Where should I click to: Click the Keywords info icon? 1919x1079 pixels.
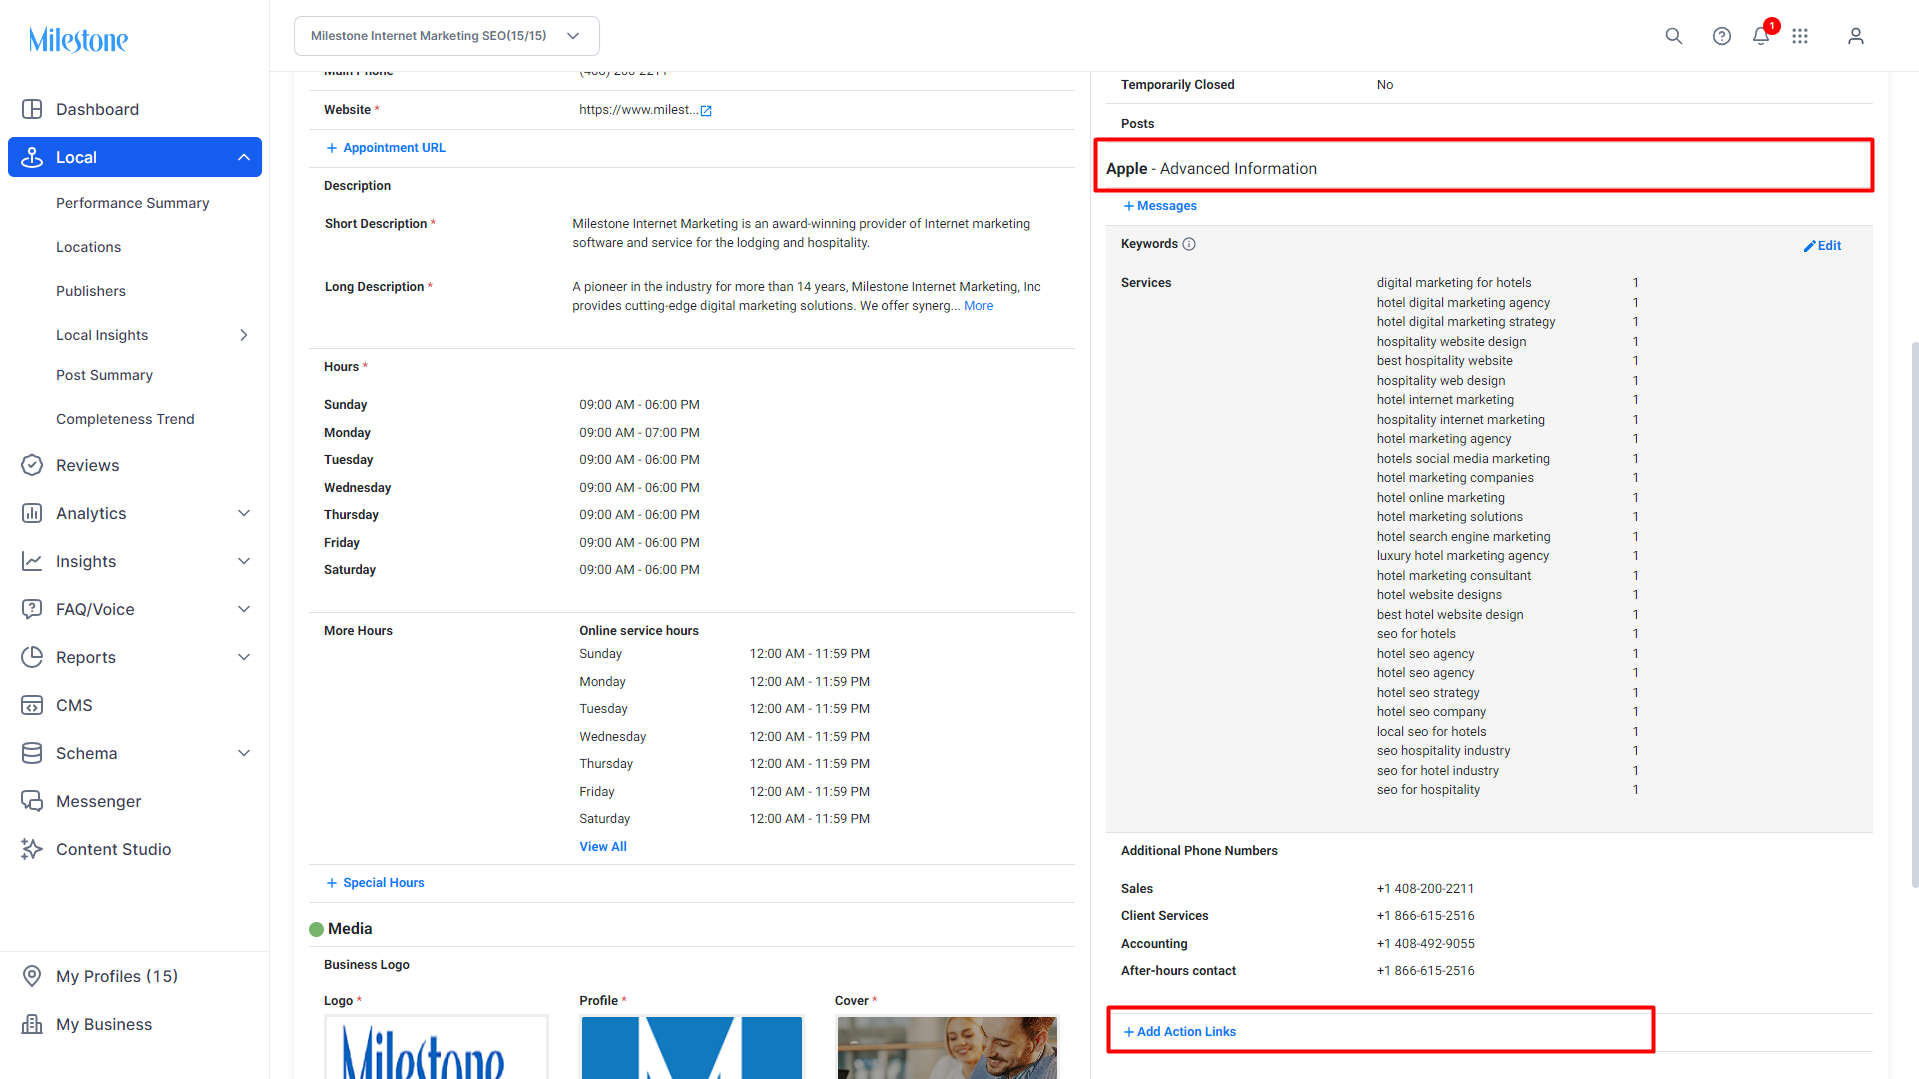click(x=1189, y=244)
